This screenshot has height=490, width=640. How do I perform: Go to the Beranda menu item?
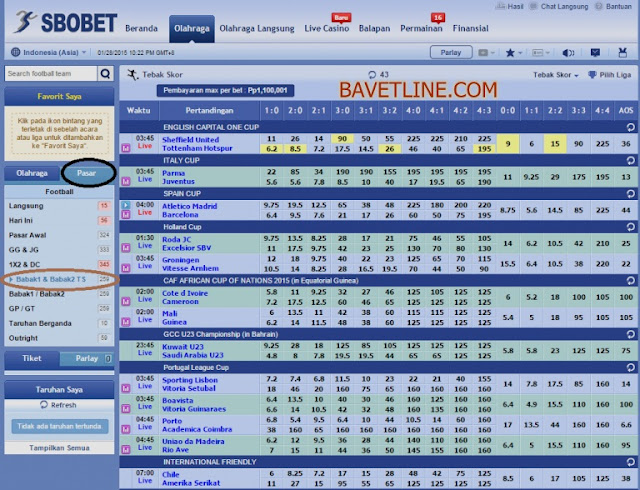tap(141, 29)
